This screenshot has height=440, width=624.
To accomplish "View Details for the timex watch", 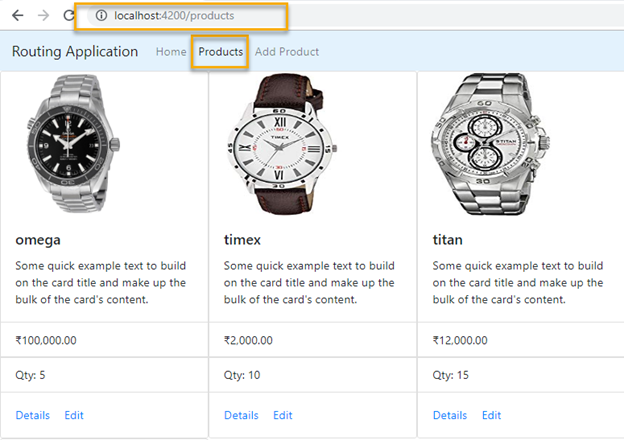I will [x=241, y=415].
